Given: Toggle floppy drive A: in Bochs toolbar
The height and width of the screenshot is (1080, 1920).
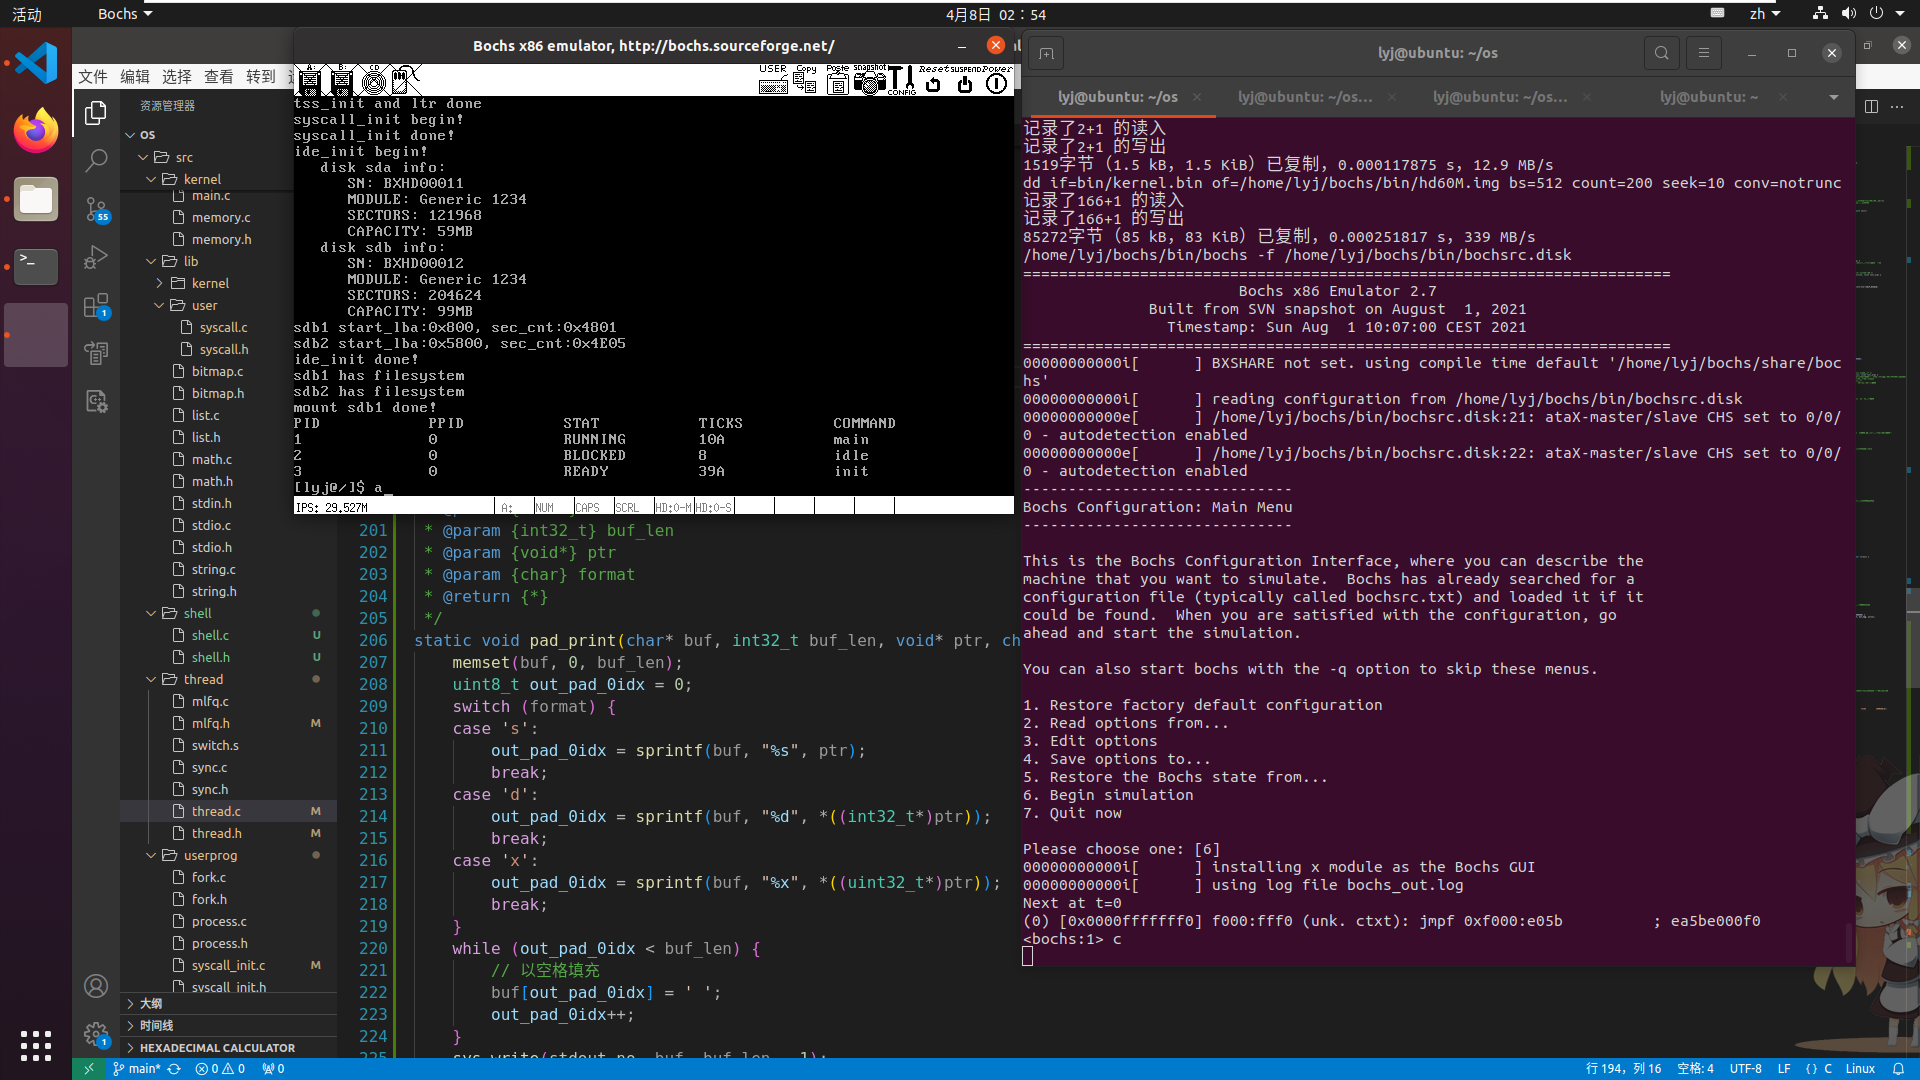Looking at the screenshot, I should click(x=309, y=80).
